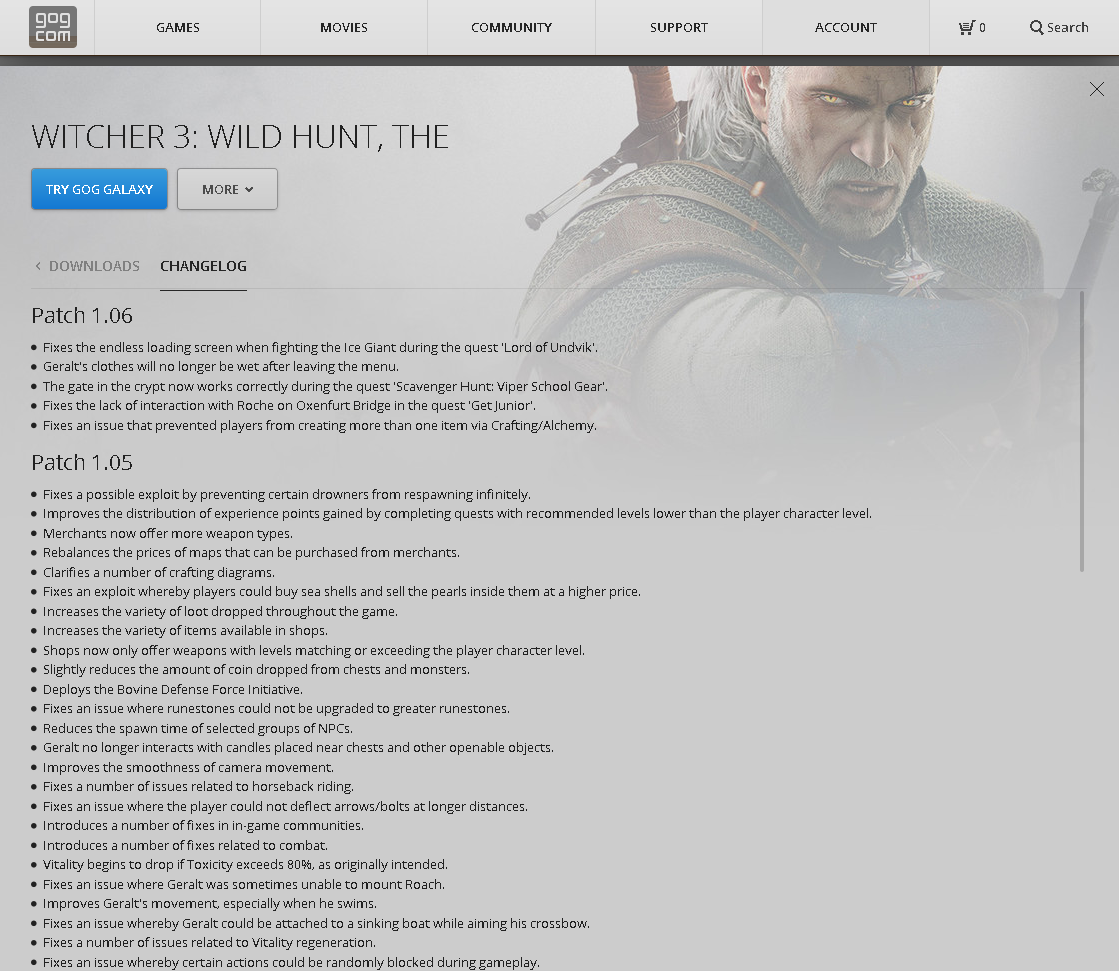Click the Patch 1.05 heading
Viewport: 1119px width, 971px height.
click(x=82, y=462)
